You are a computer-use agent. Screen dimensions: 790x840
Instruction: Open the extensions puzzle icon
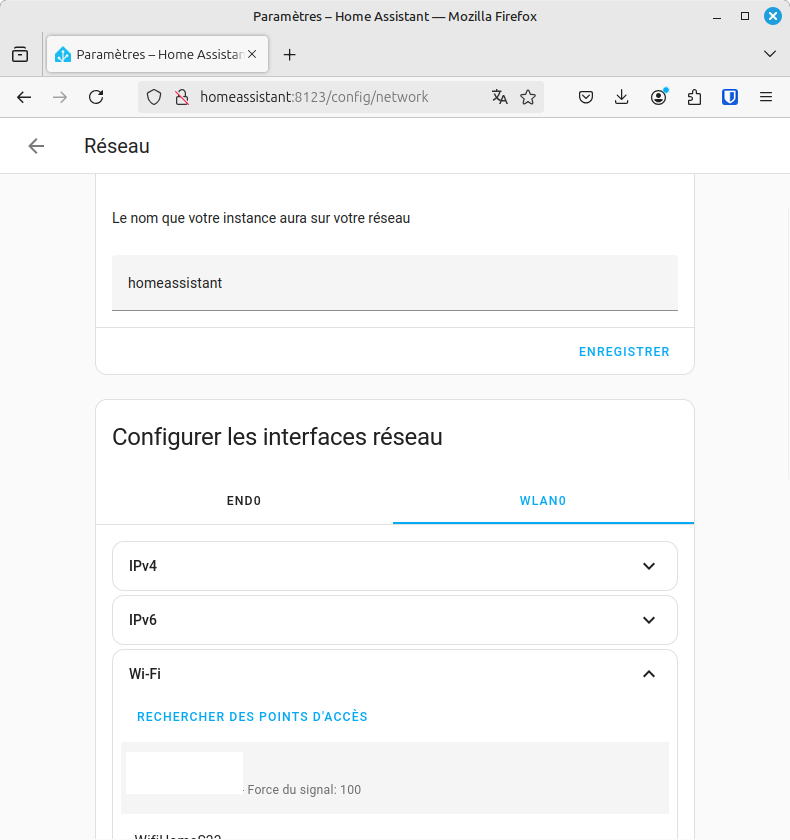click(x=694, y=97)
